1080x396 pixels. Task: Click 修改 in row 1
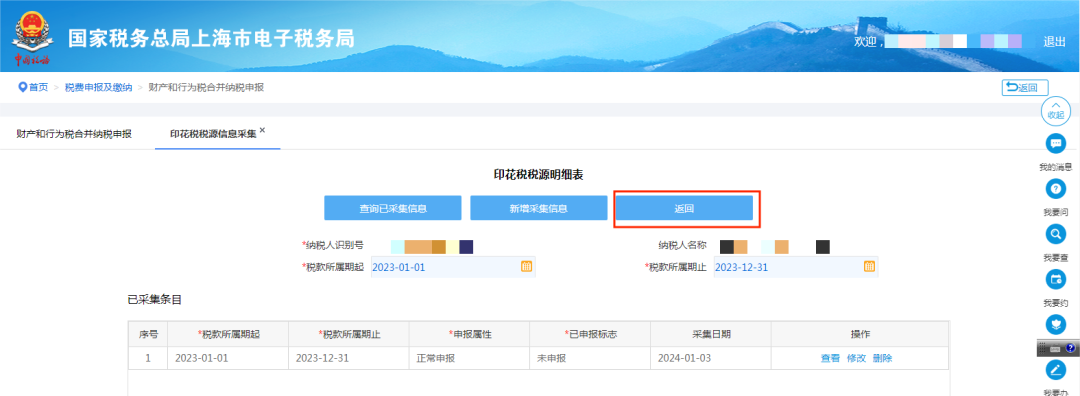point(856,358)
